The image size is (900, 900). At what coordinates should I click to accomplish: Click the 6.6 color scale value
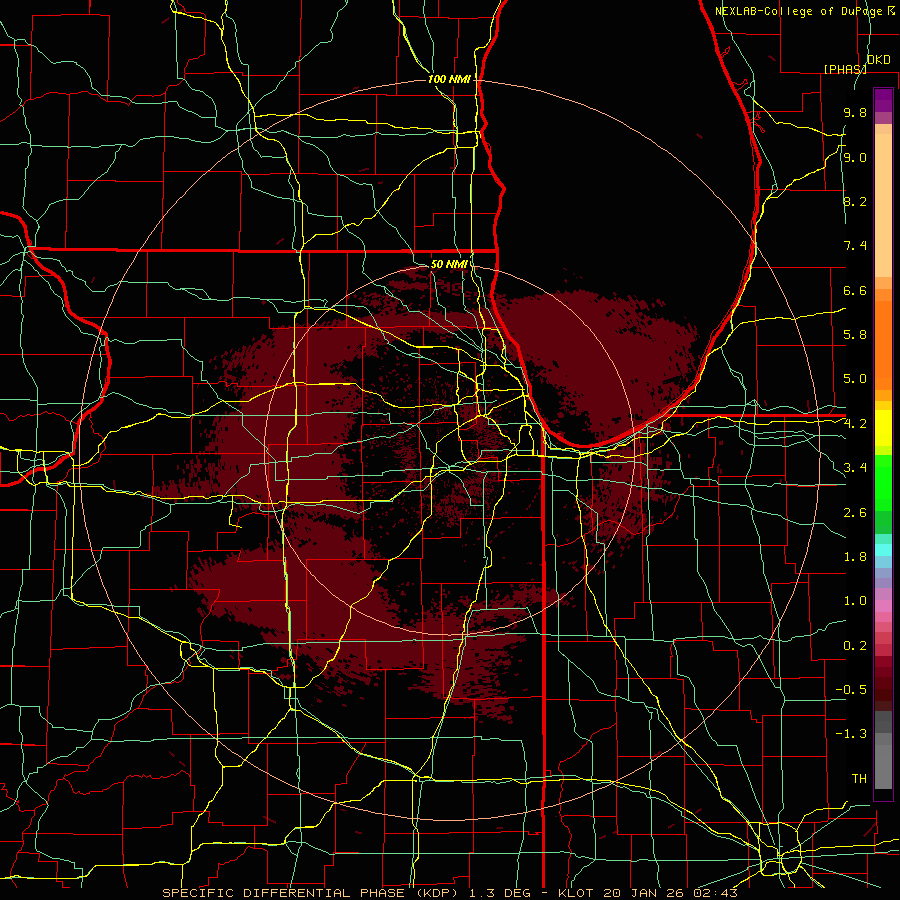click(x=855, y=290)
